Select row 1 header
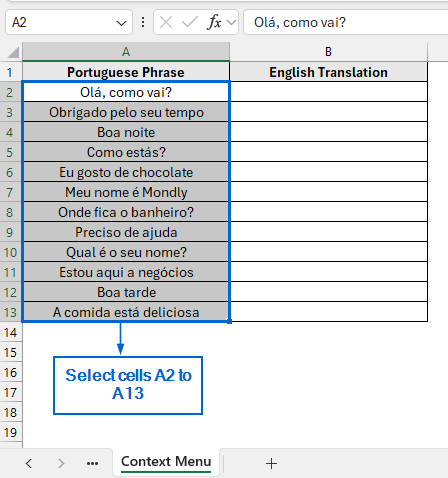Viewport: 448px width, 478px height. (x=11, y=72)
